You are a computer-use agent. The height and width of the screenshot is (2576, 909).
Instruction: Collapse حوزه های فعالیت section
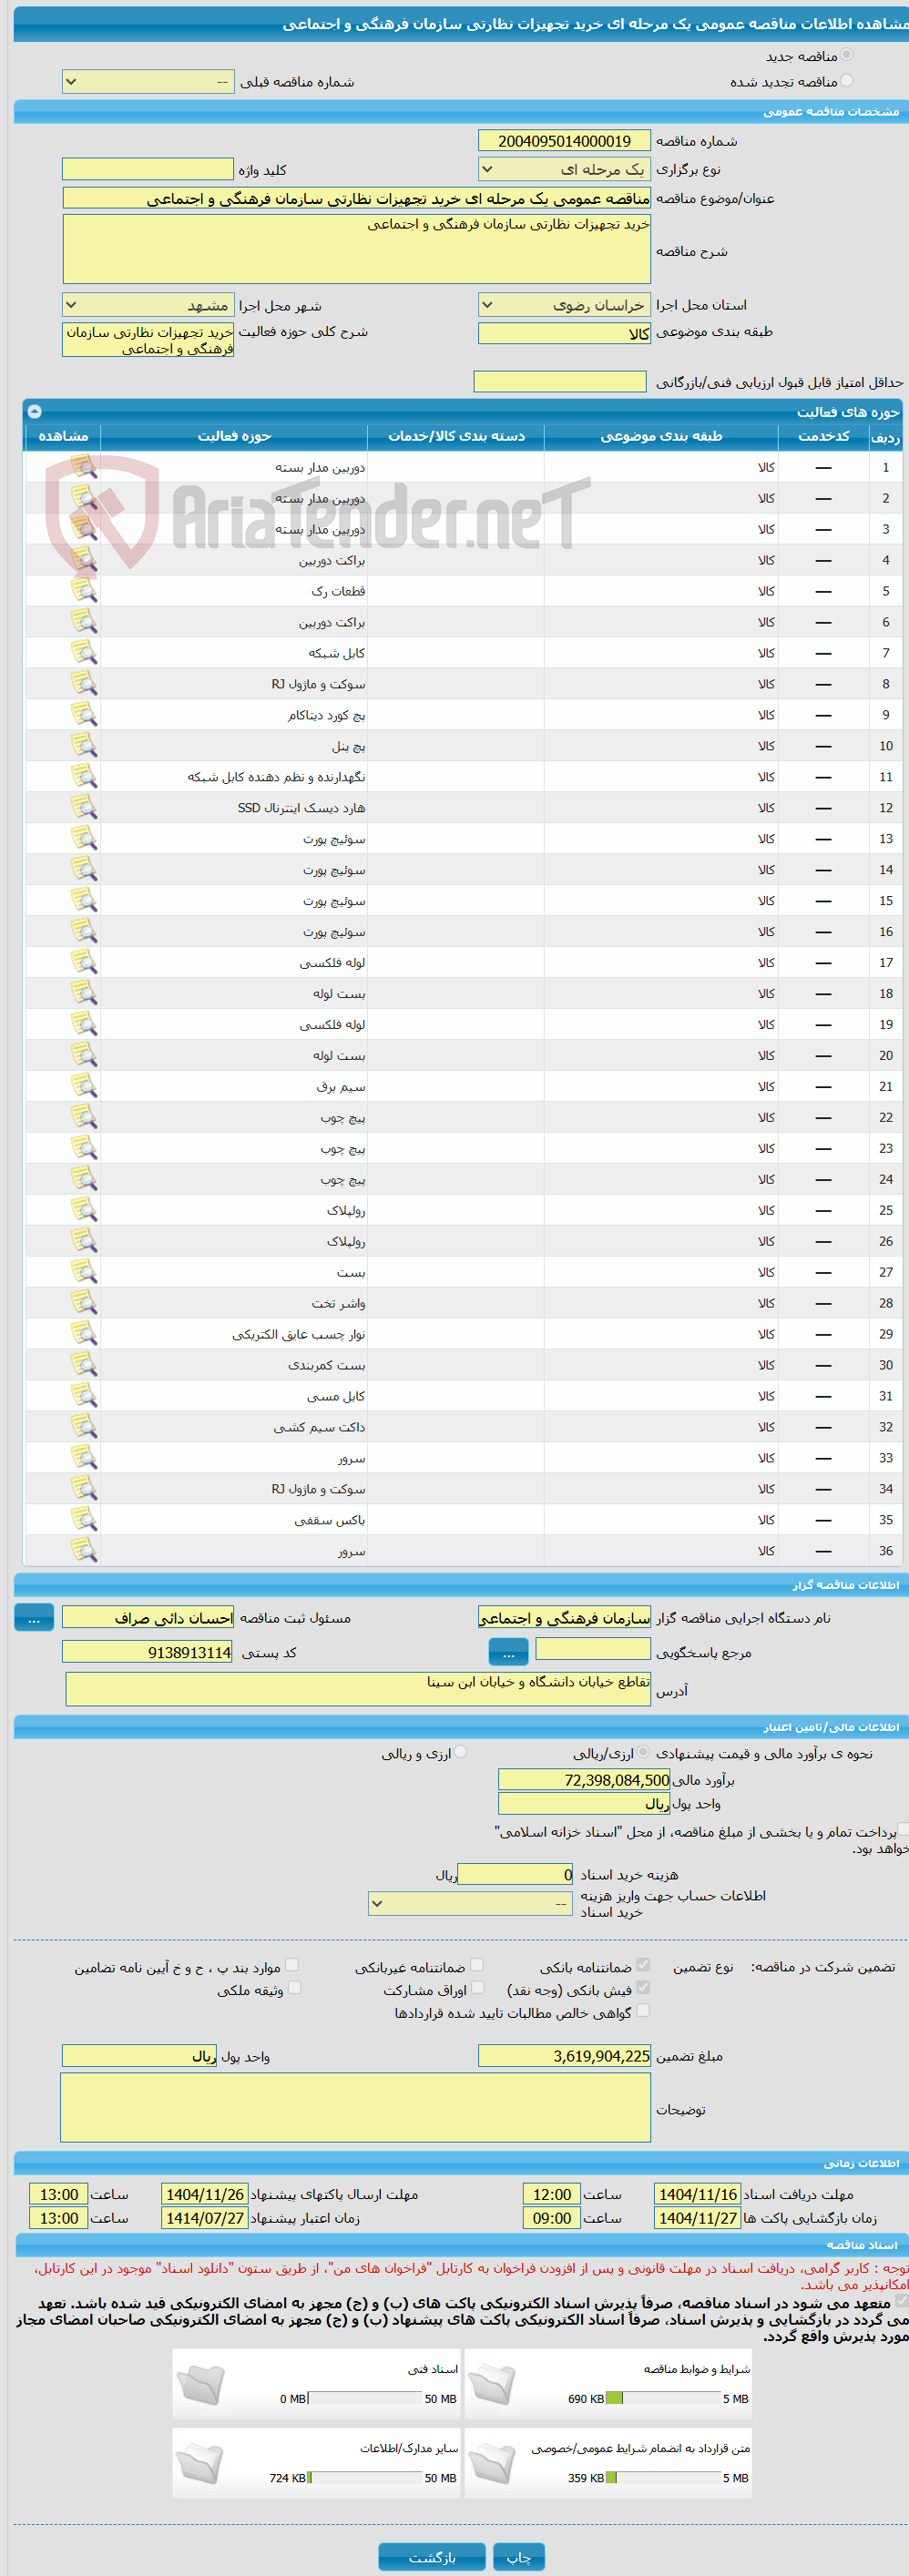[34, 411]
